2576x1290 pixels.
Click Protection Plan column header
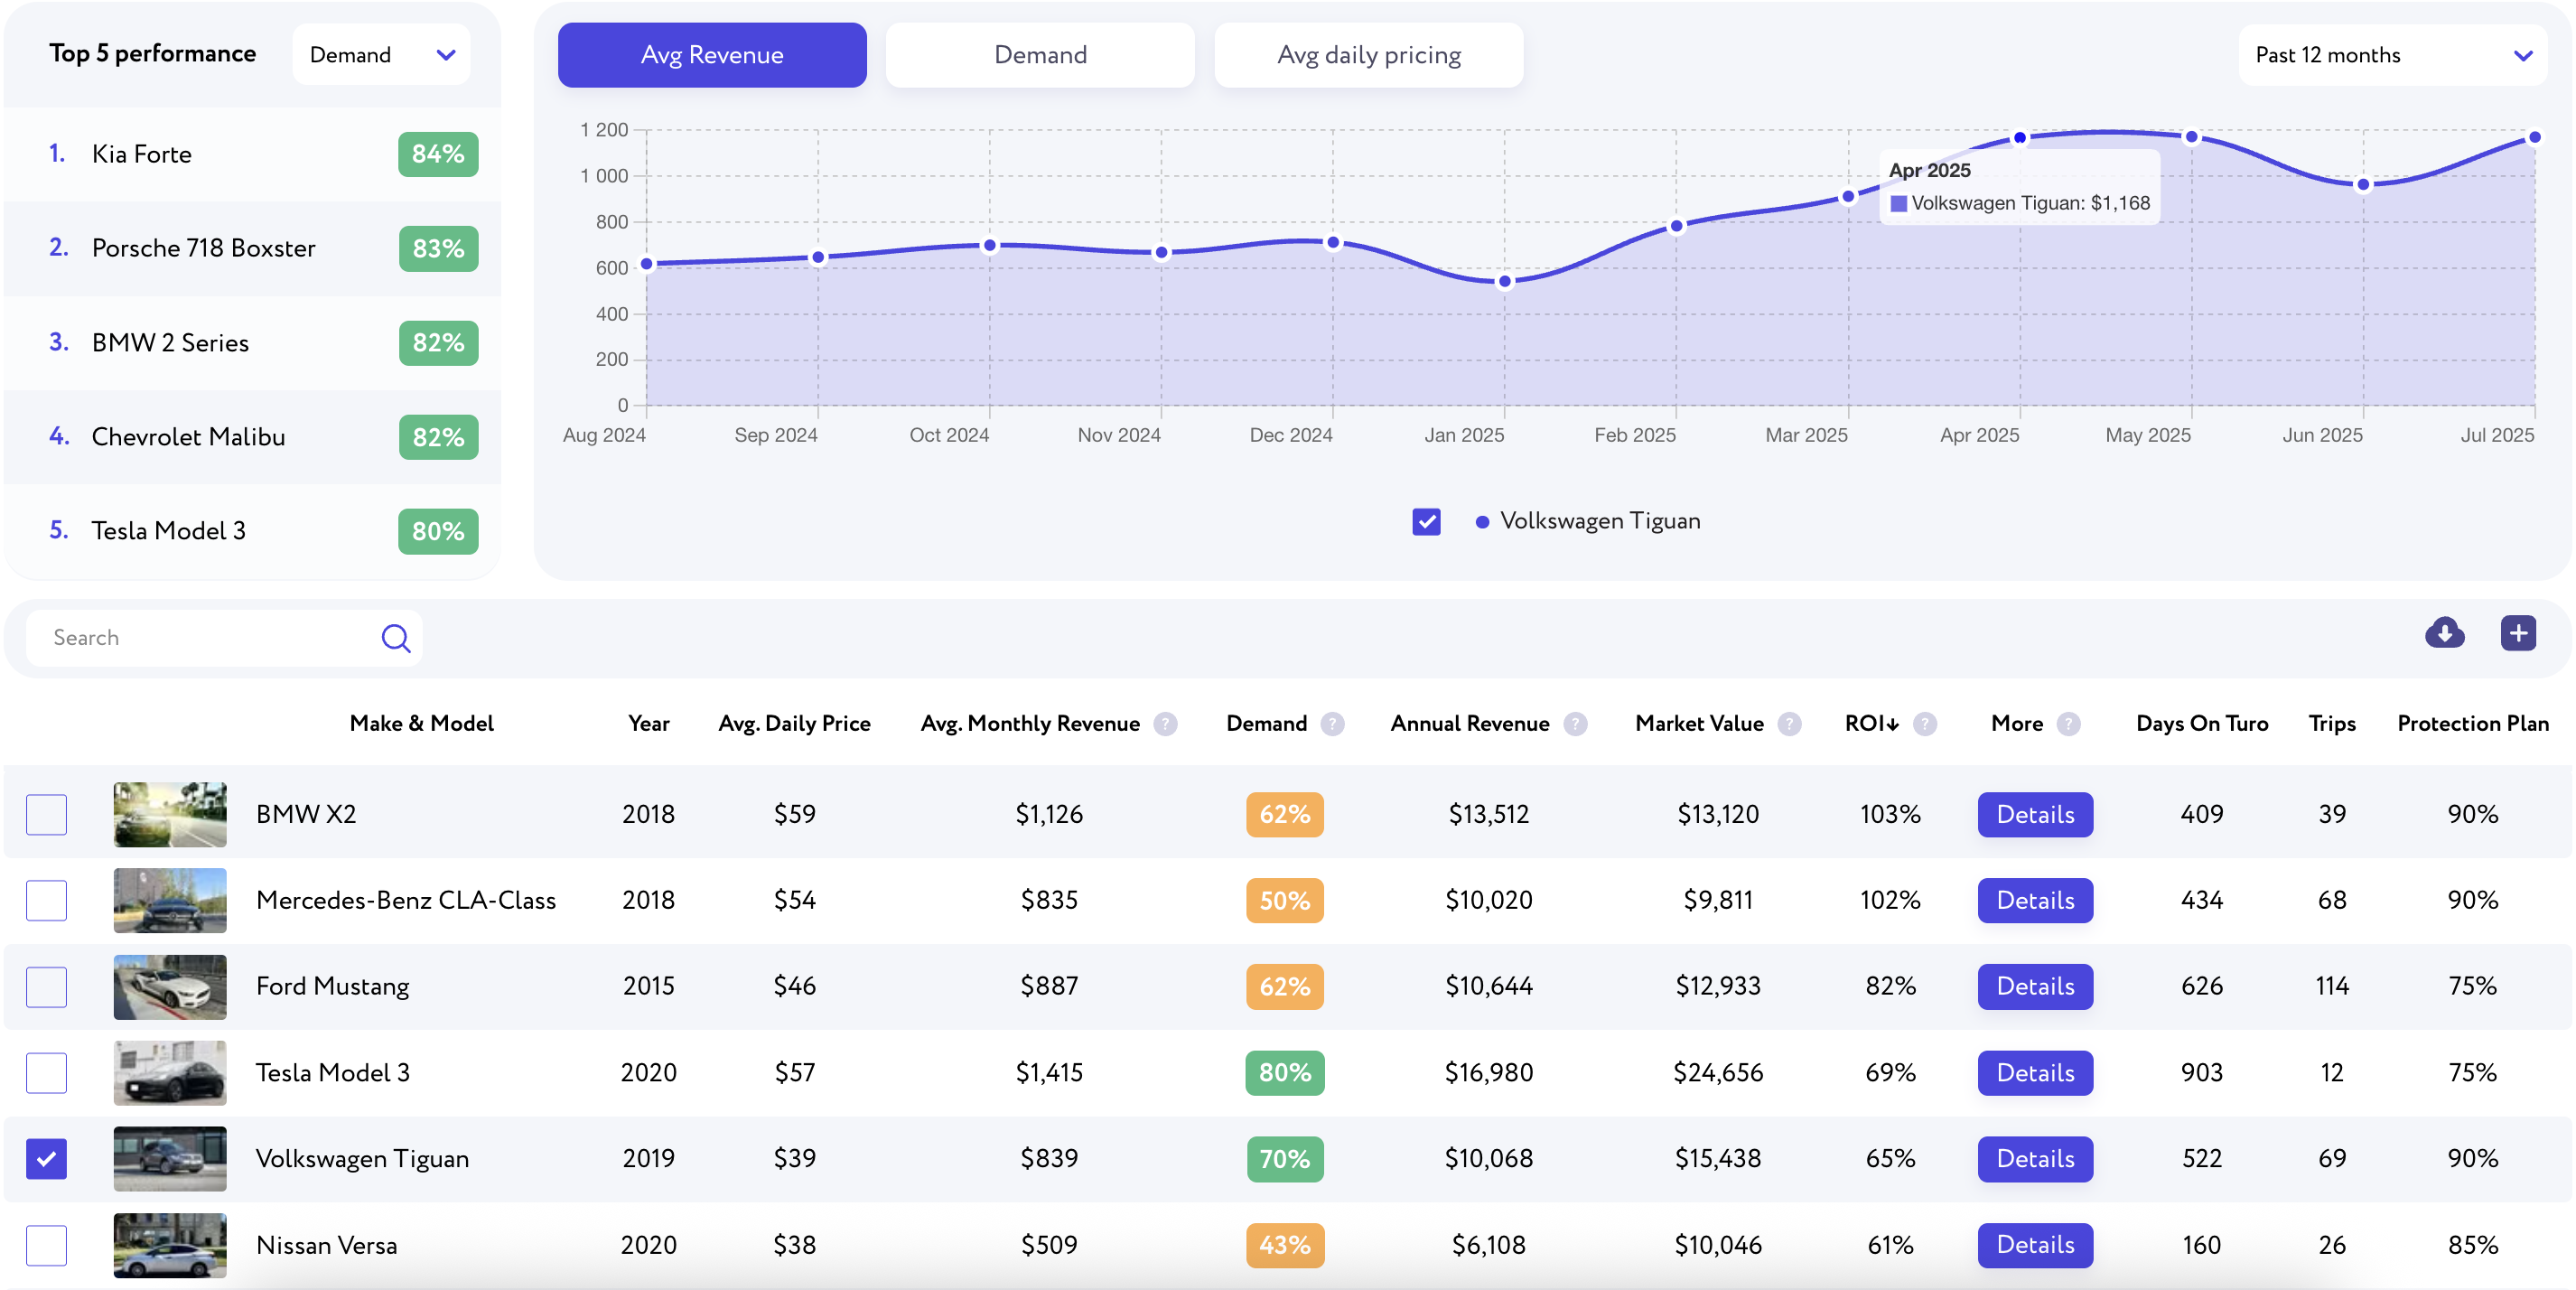click(2473, 723)
